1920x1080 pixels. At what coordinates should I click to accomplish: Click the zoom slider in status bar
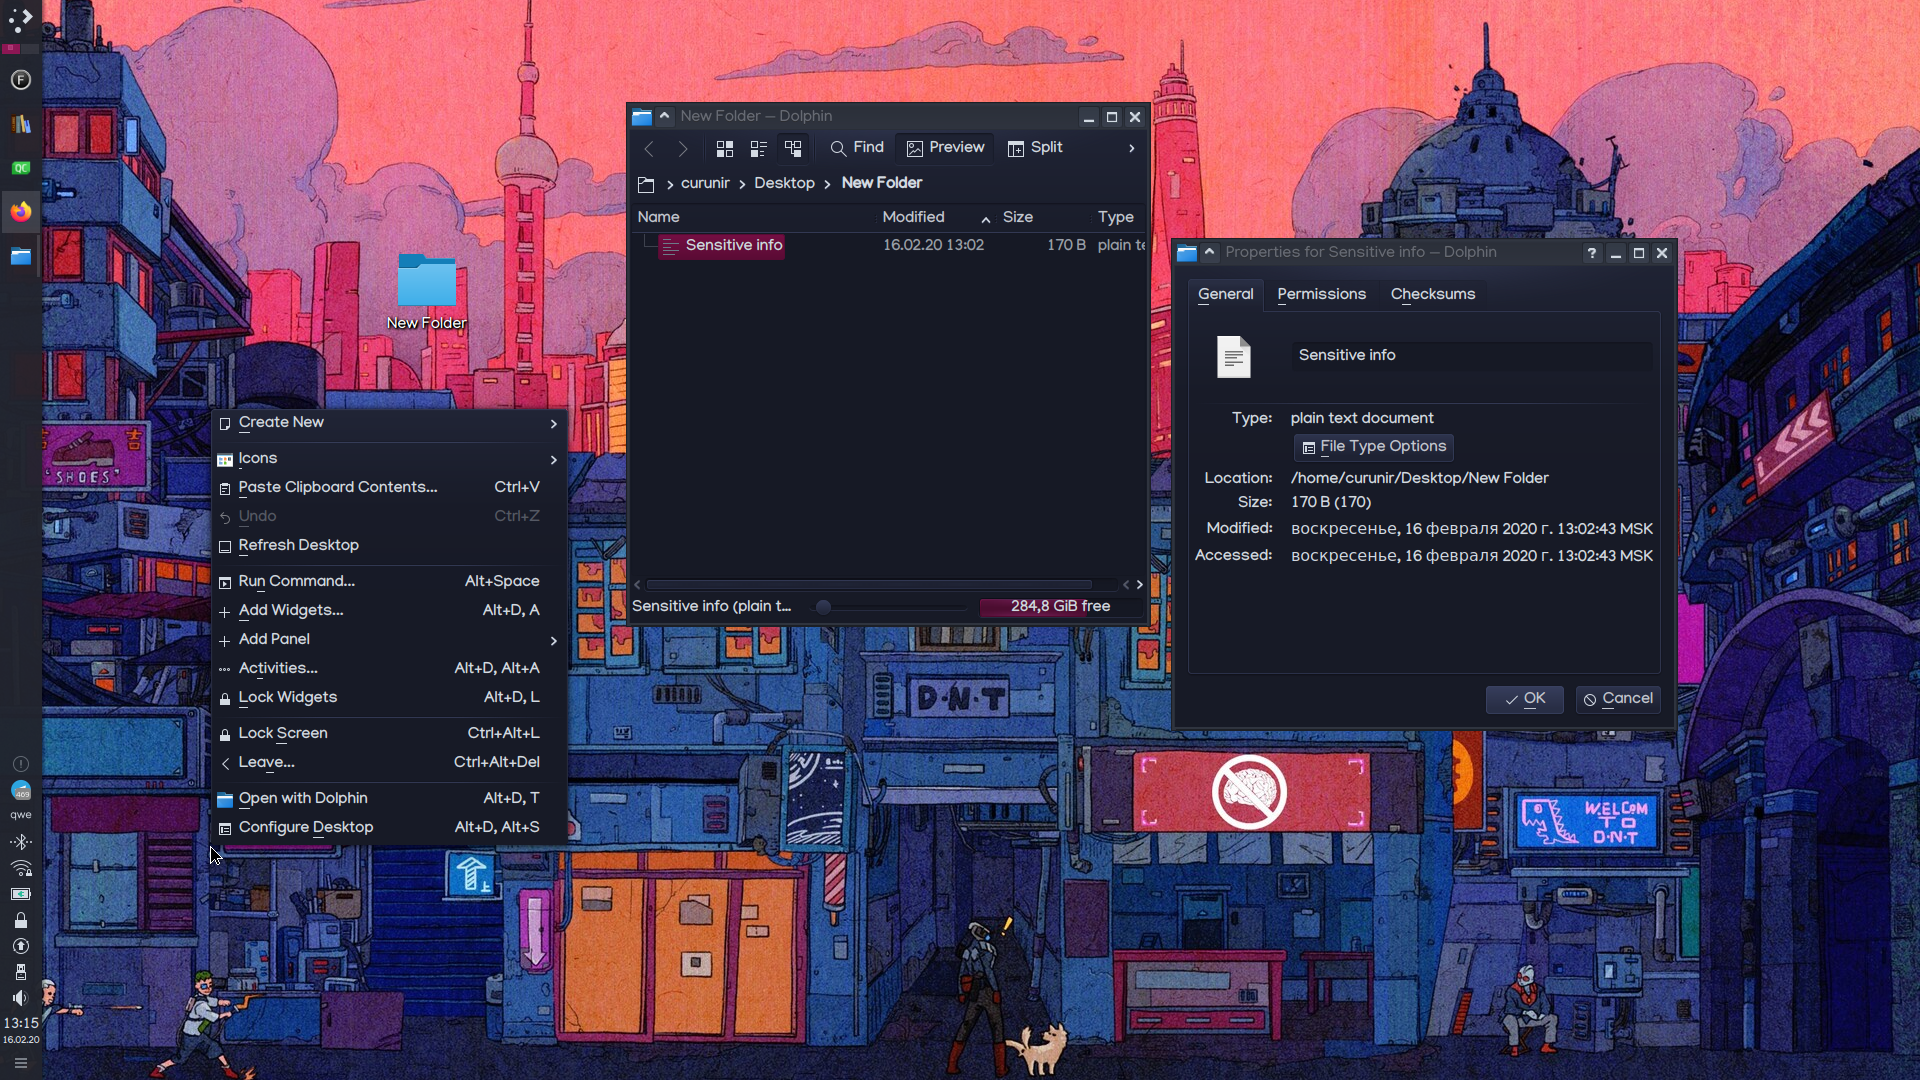point(823,607)
